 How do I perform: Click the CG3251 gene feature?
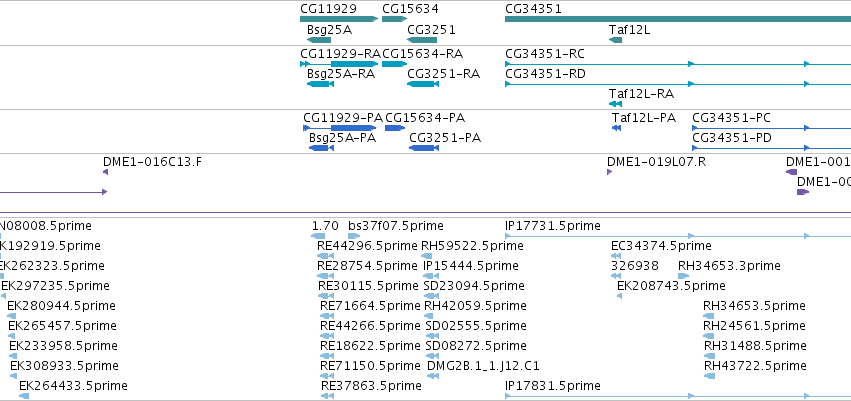pos(422,40)
